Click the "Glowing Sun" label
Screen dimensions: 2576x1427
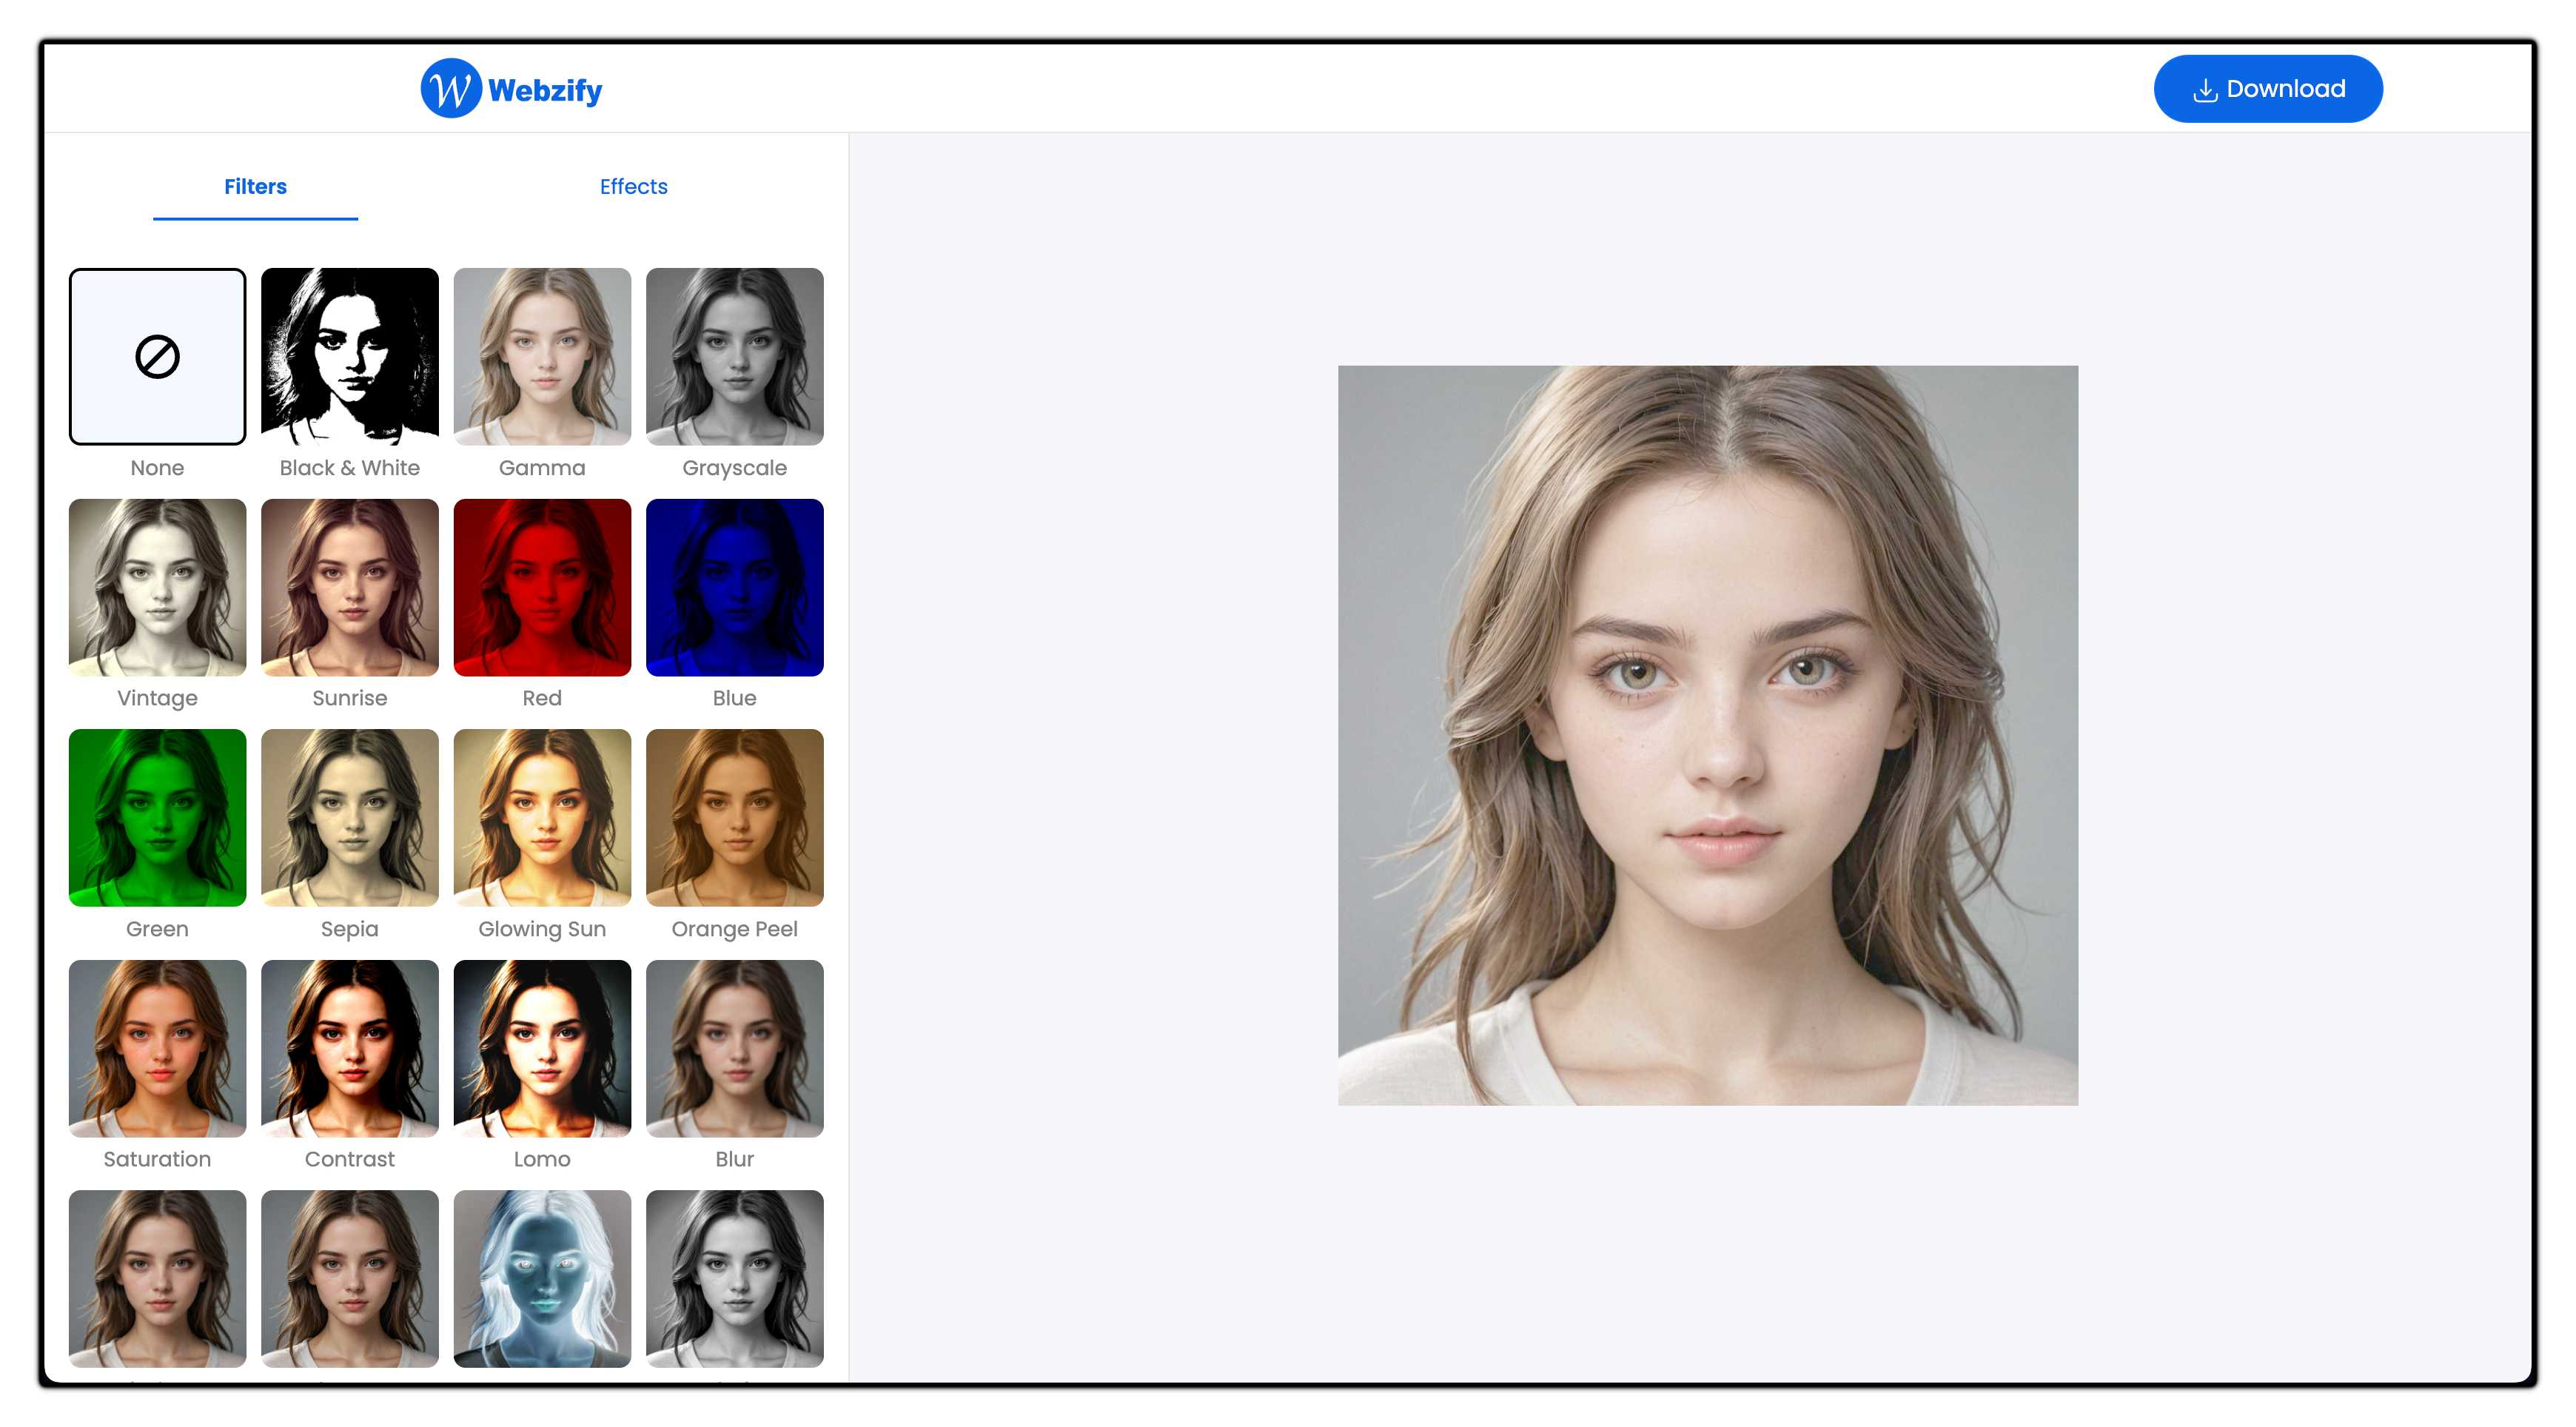click(x=542, y=929)
